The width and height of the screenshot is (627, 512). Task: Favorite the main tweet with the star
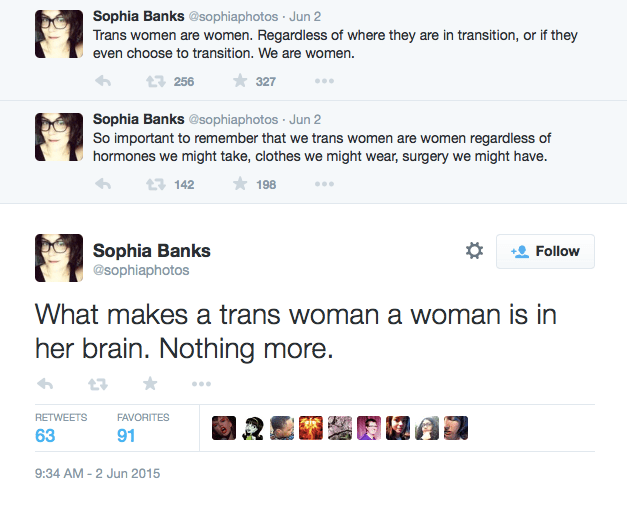pyautogui.click(x=150, y=383)
